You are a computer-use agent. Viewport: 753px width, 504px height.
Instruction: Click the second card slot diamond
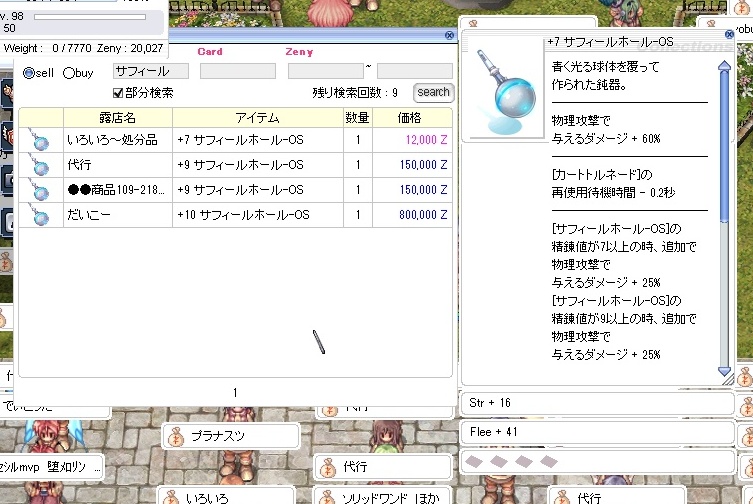point(499,462)
